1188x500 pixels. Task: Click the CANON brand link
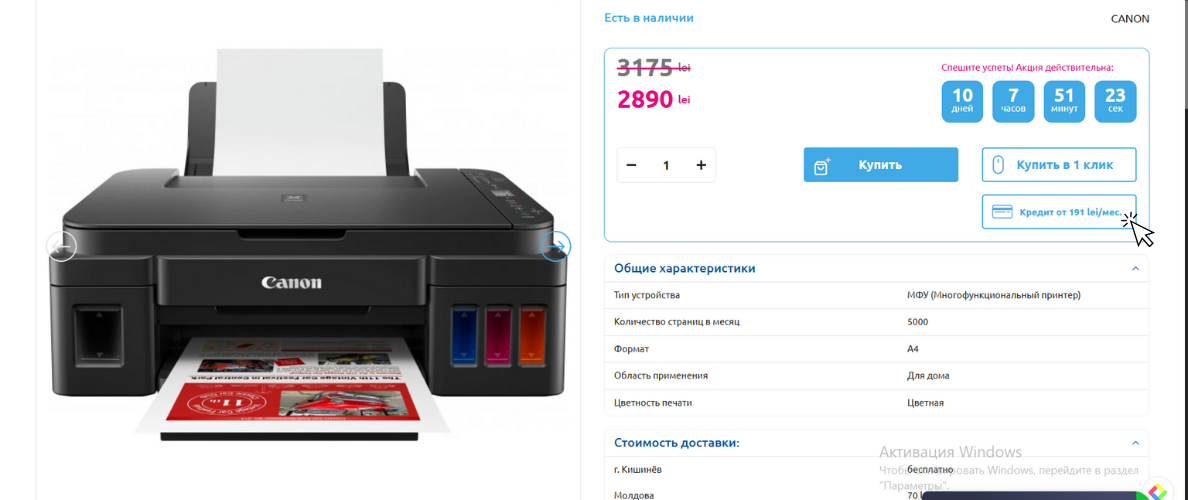tap(1130, 19)
